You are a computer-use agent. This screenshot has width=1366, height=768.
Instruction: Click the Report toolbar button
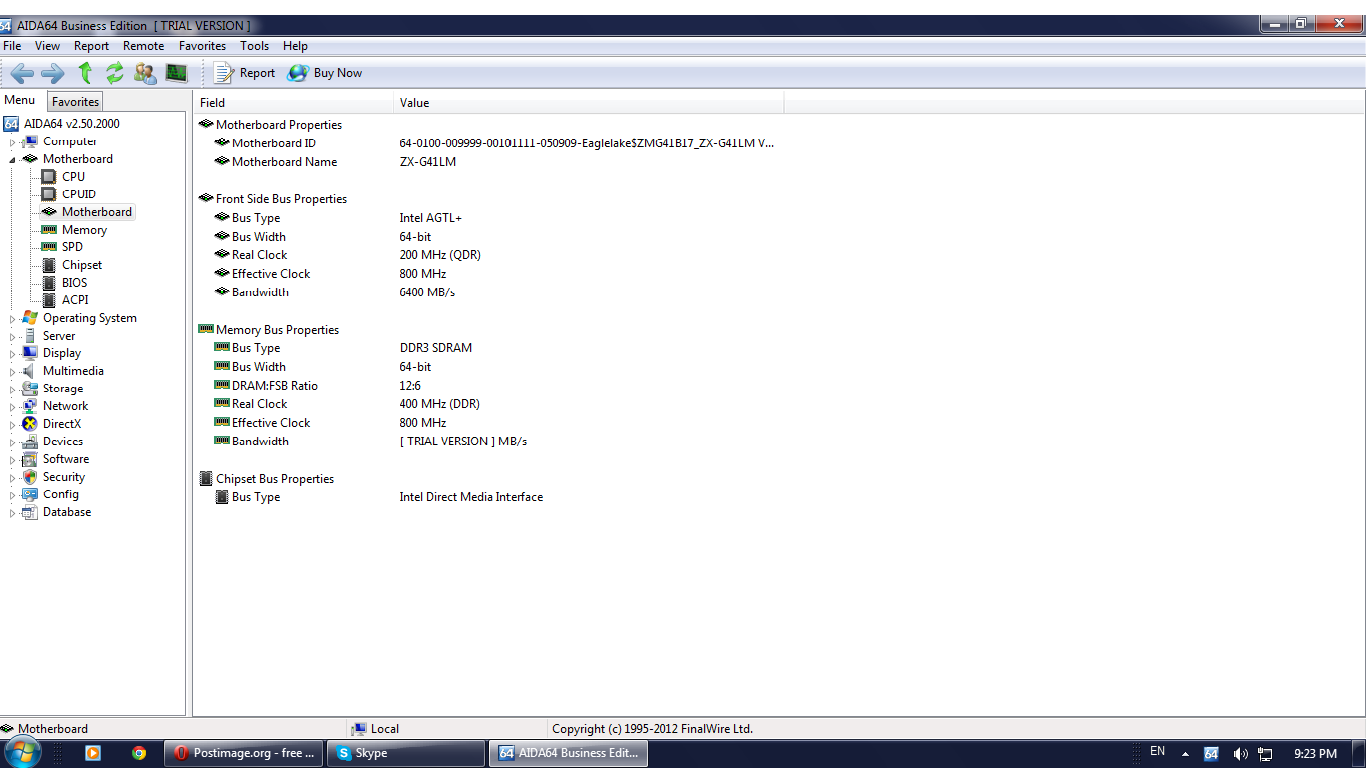(x=245, y=73)
